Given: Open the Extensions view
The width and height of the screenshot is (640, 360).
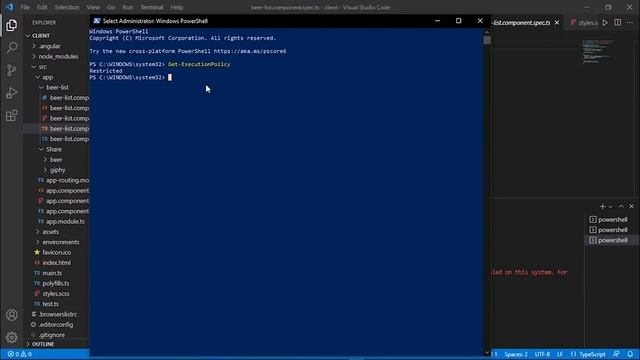Looking at the screenshot, I should point(11,116).
